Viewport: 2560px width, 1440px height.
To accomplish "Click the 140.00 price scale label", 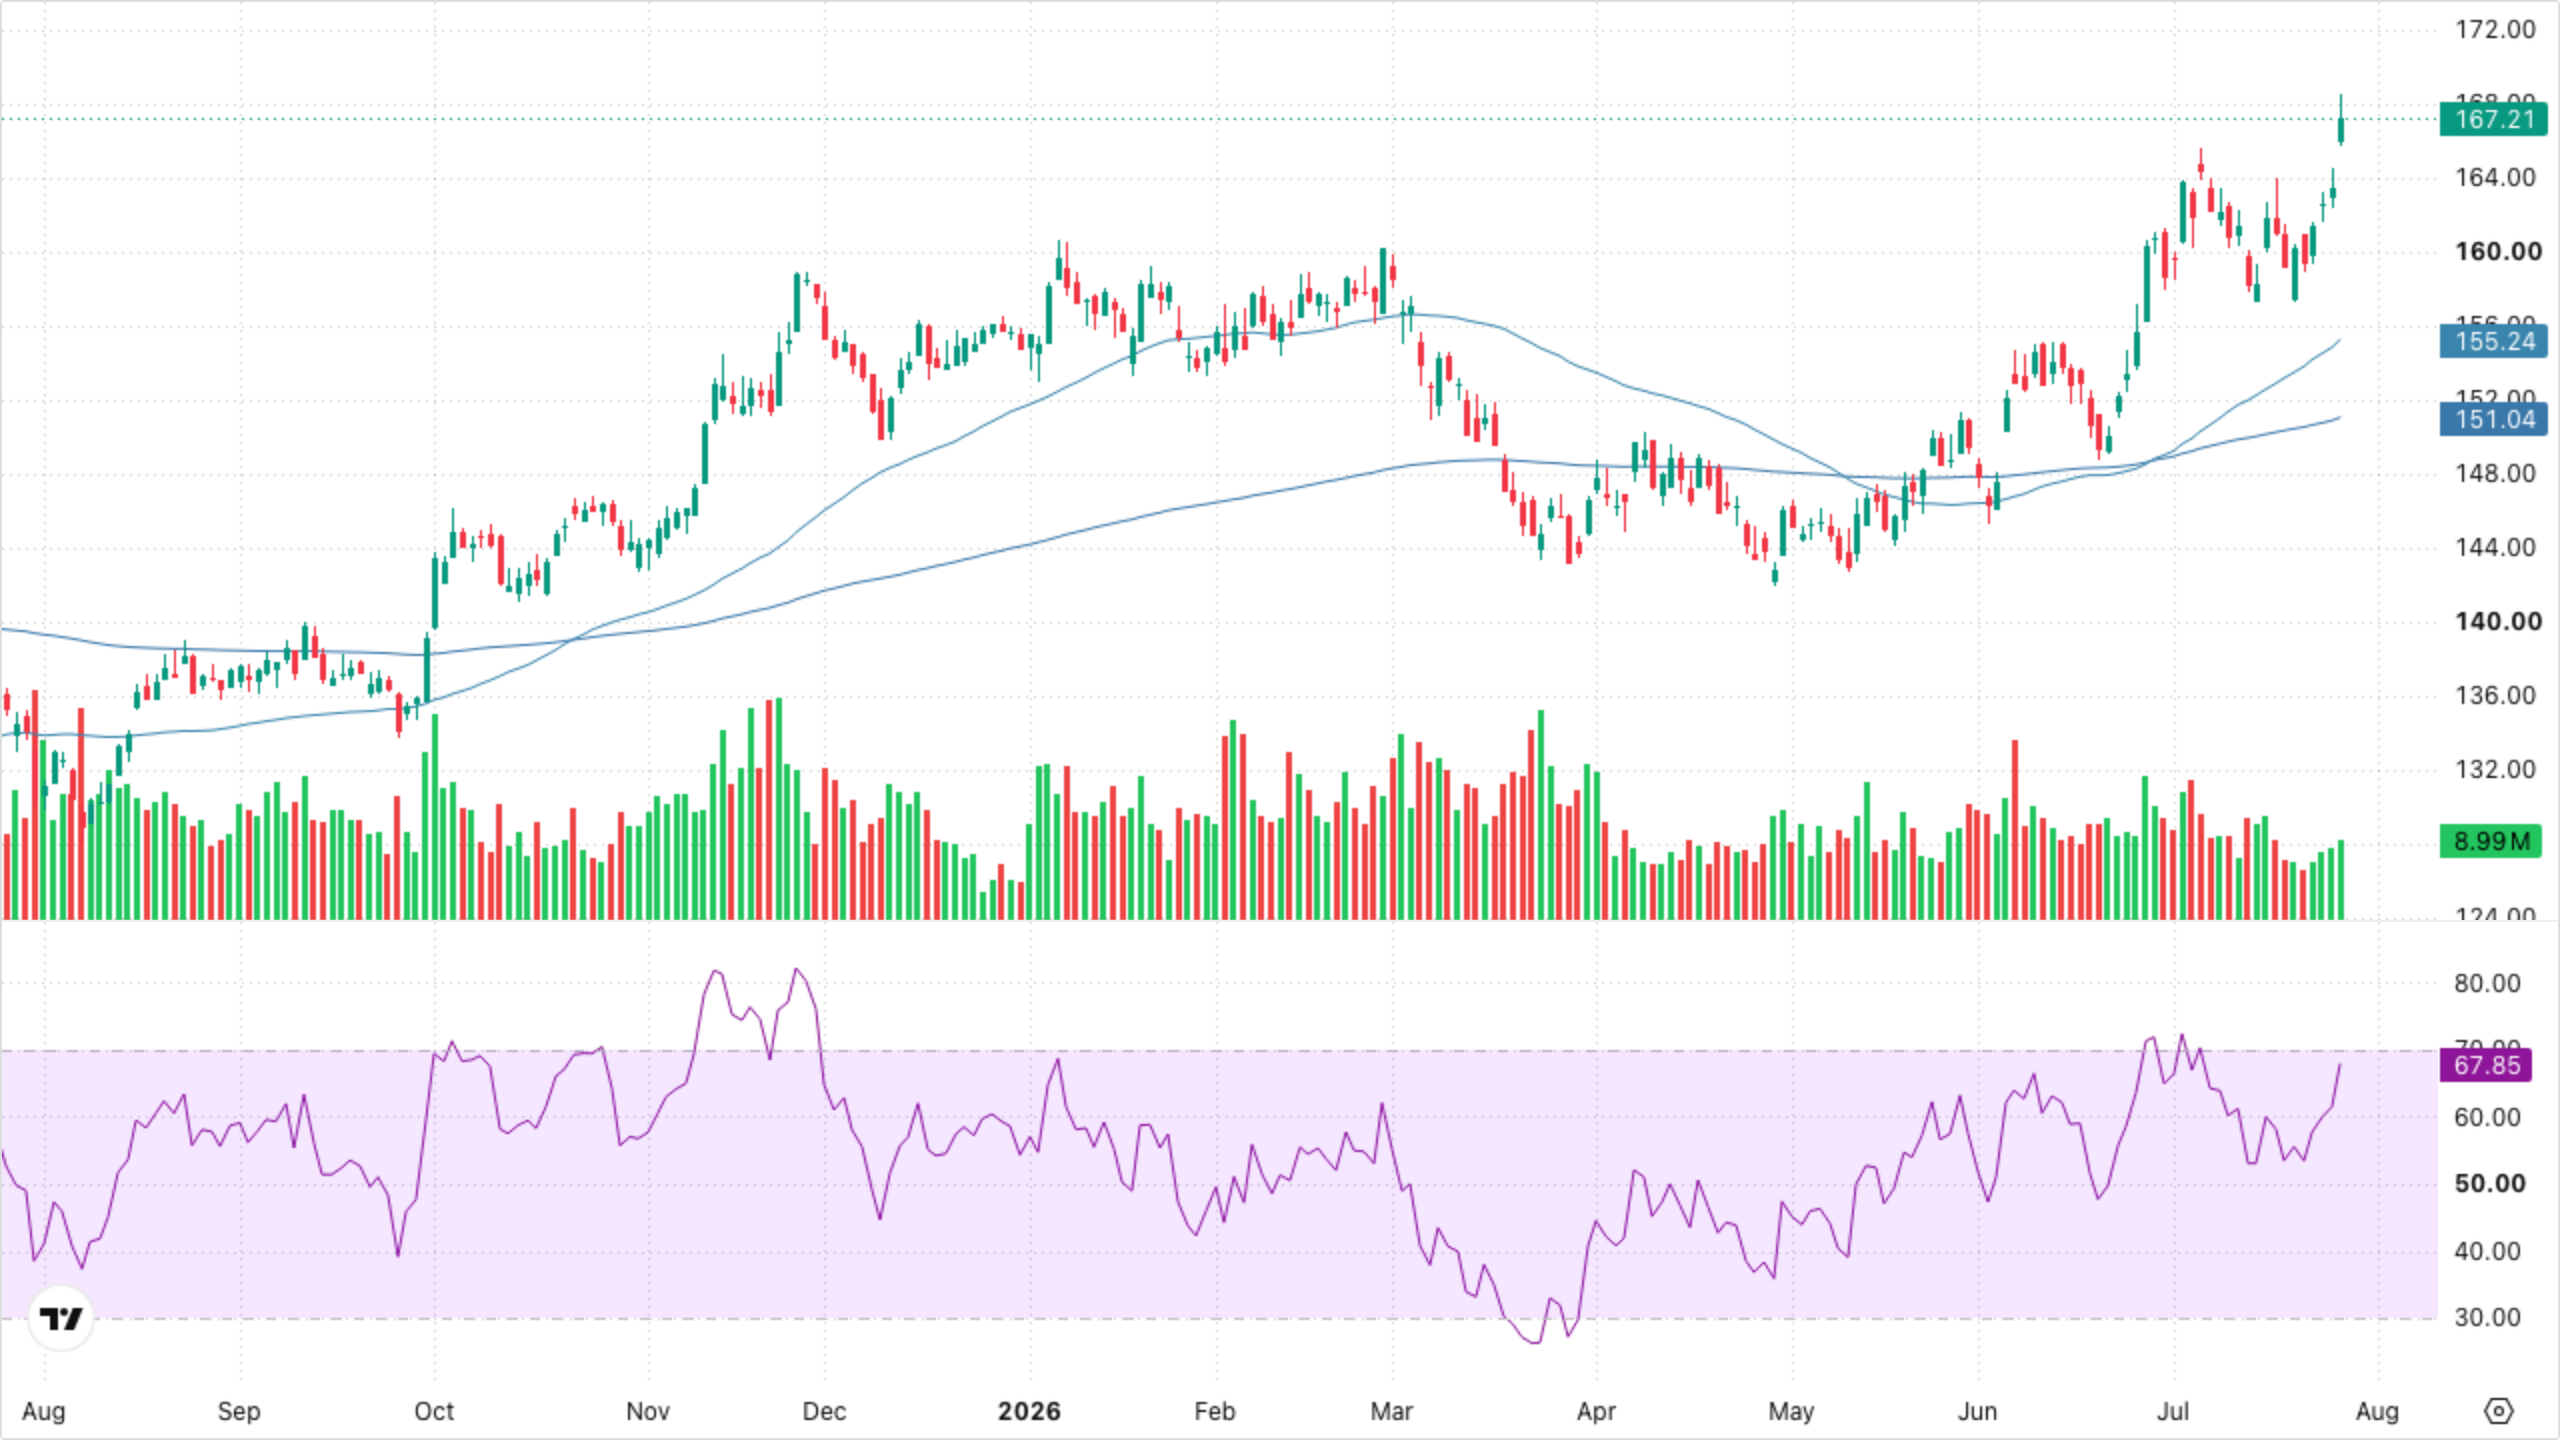I will tap(2498, 621).
